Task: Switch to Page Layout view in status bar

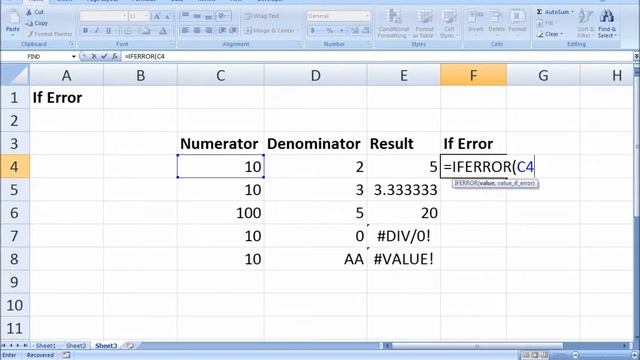Action: [x=535, y=356]
